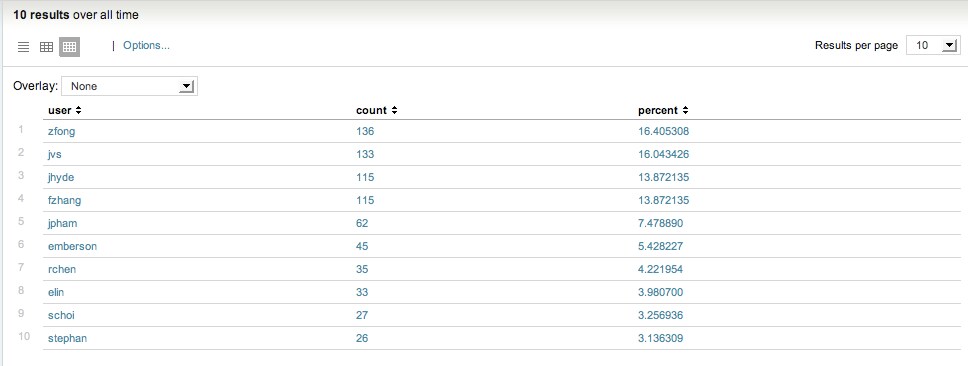The image size is (968, 366).
Task: Select the jvs user entry
Action: (54, 154)
